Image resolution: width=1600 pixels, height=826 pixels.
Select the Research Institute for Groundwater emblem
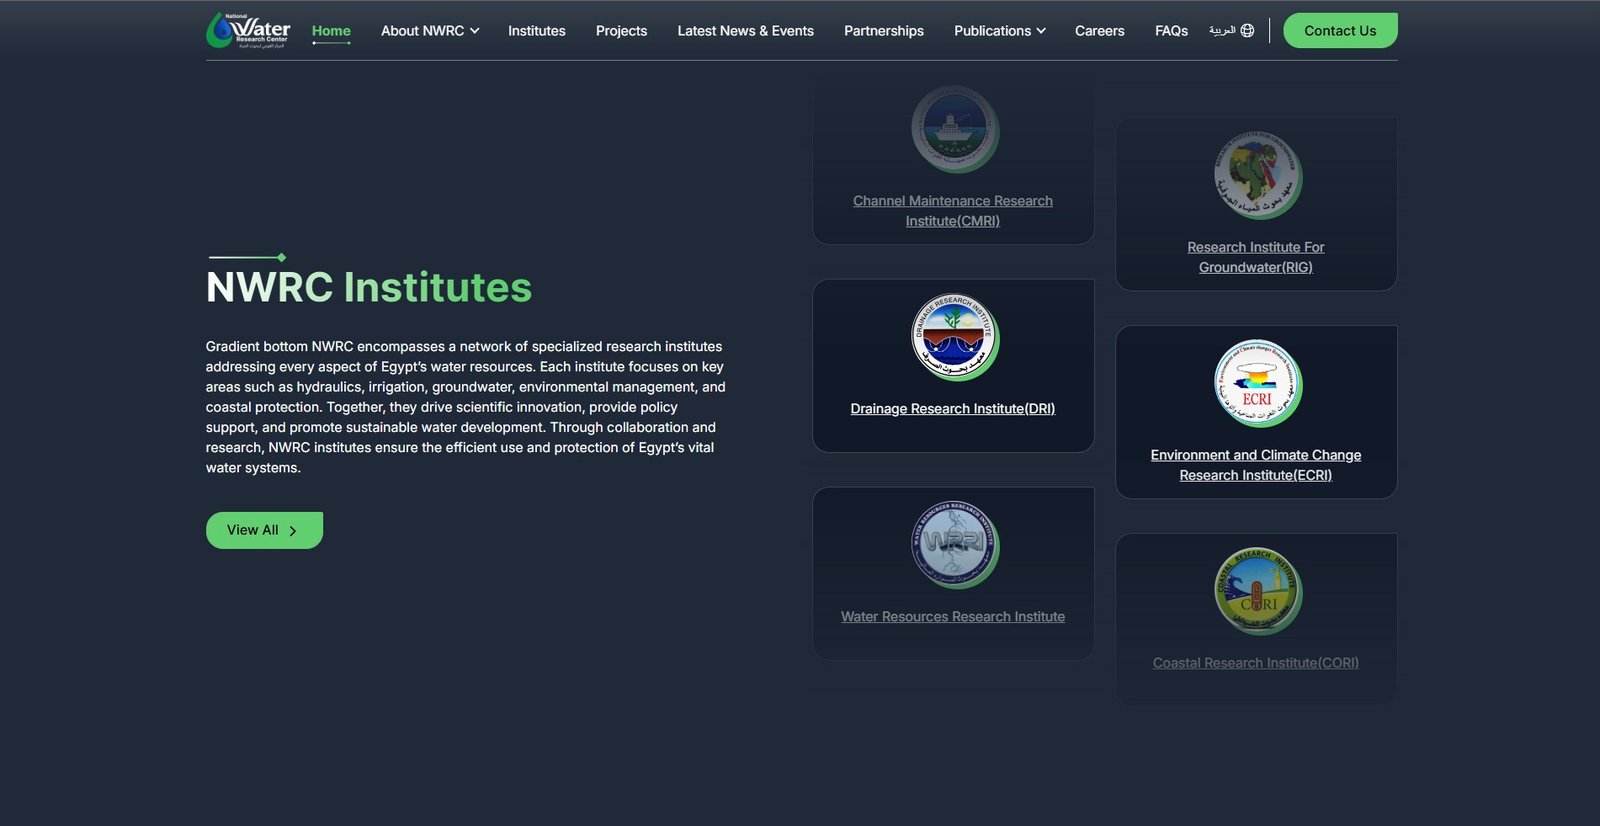click(x=1256, y=175)
